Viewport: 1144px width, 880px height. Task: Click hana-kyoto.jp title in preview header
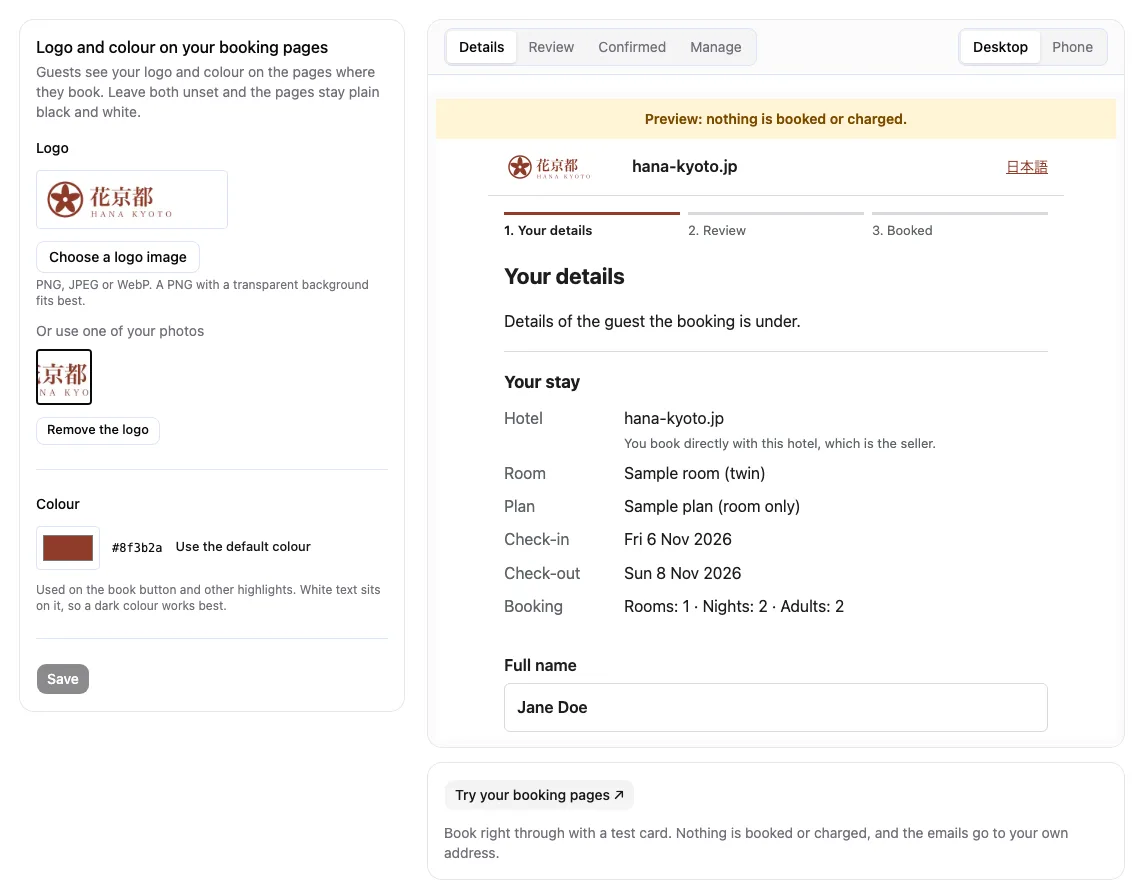[x=684, y=166]
